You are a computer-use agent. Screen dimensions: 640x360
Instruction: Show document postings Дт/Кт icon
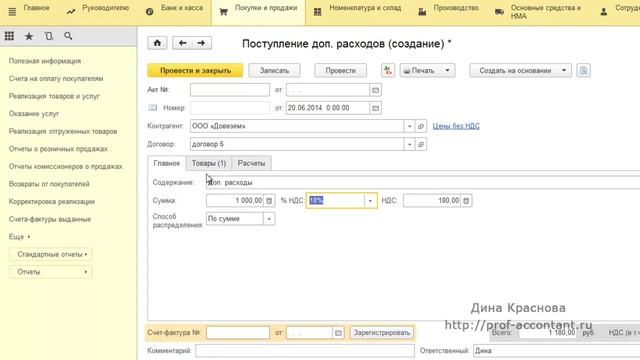point(388,70)
